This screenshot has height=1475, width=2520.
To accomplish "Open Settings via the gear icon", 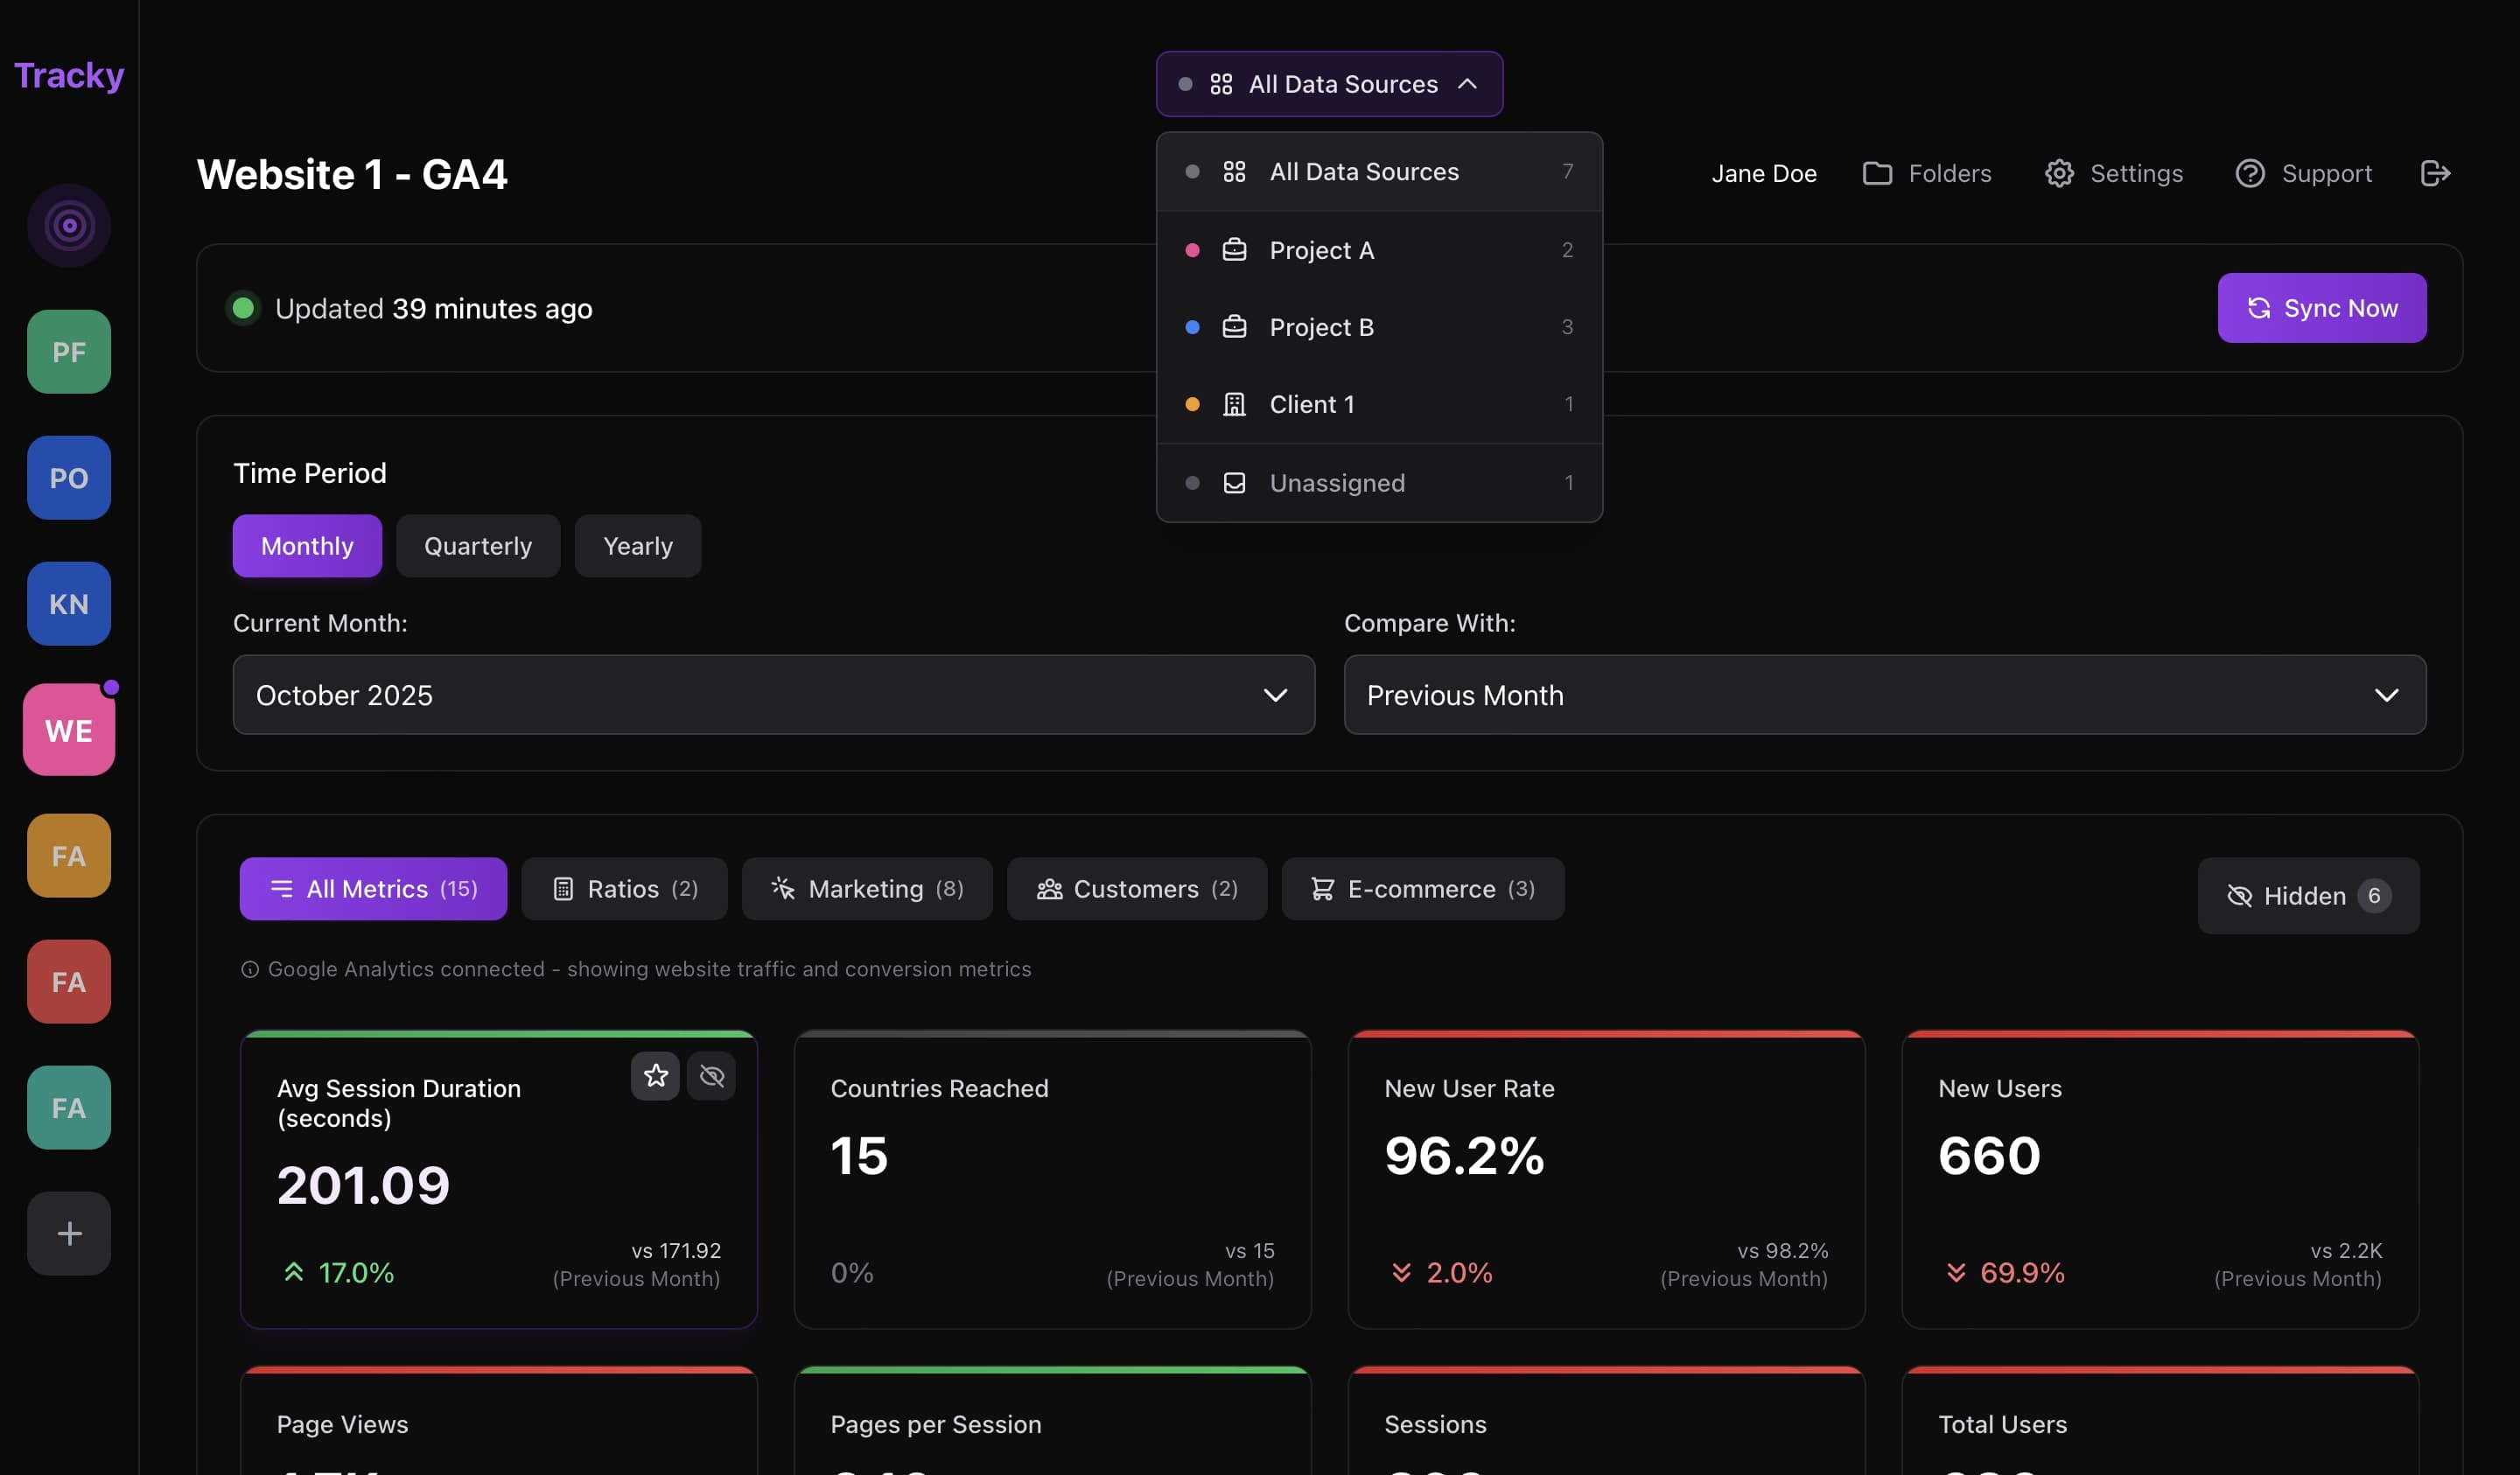I will [2059, 173].
